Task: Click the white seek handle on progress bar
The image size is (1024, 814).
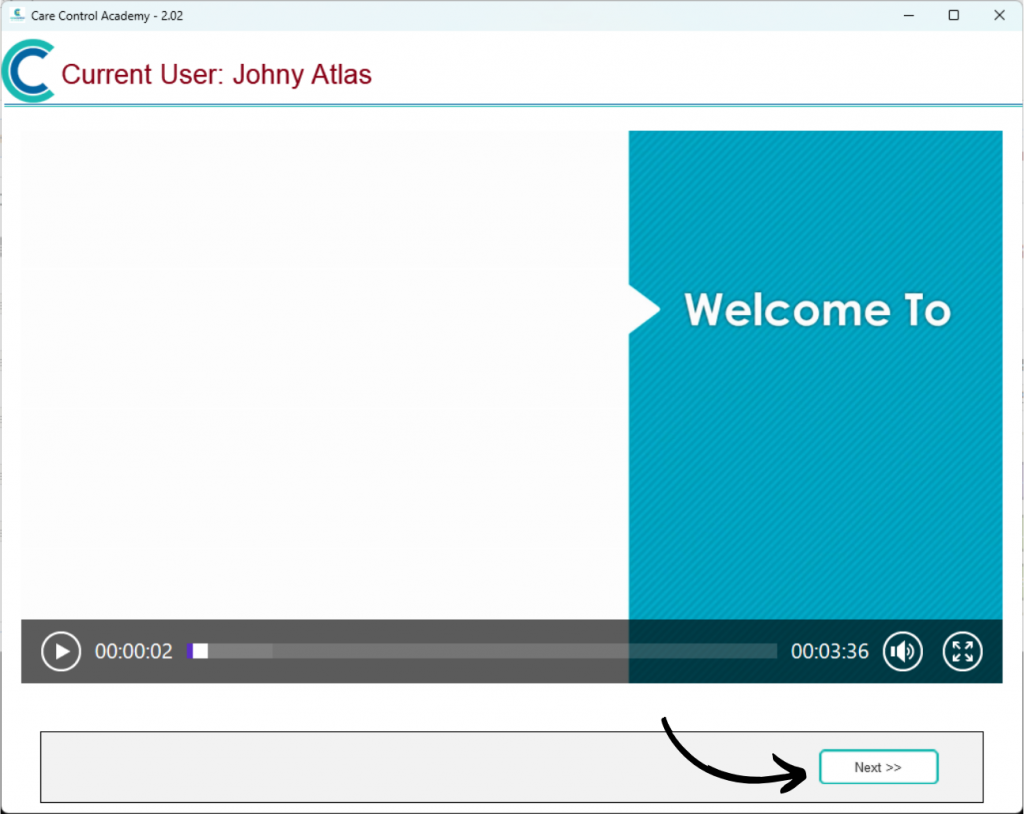Action: pos(200,651)
